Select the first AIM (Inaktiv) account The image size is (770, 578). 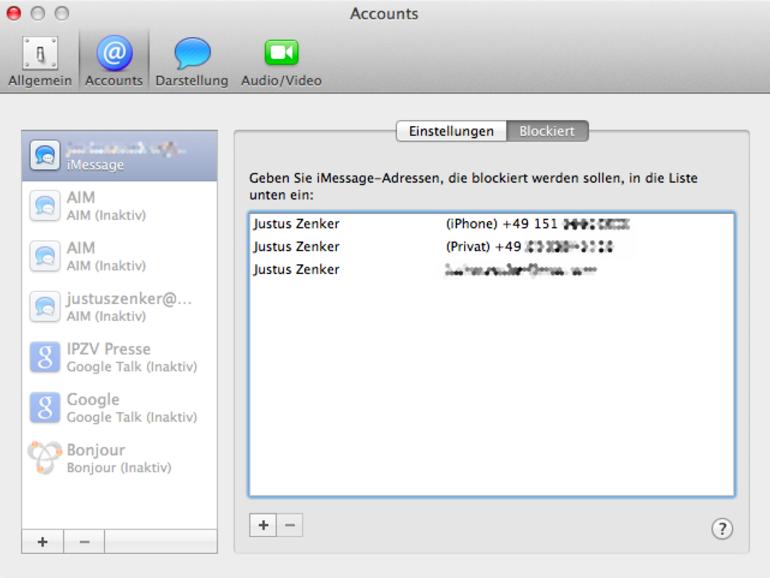pos(119,206)
